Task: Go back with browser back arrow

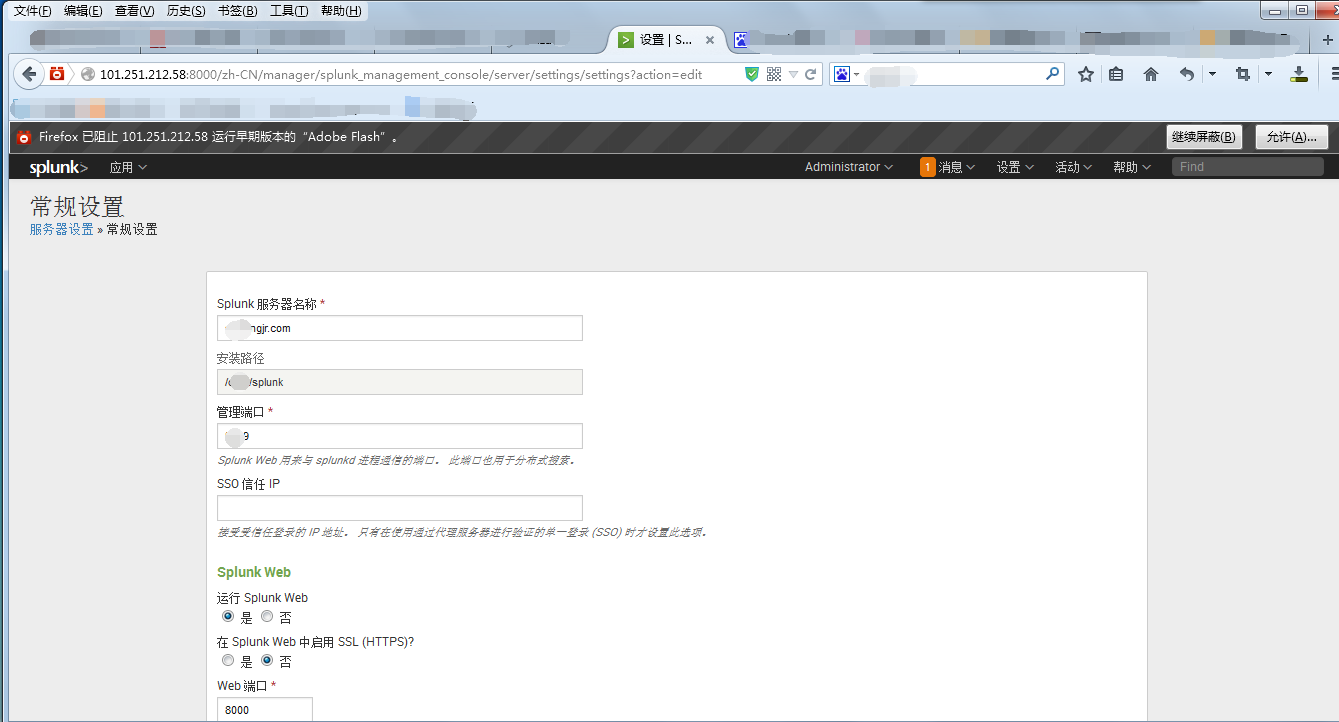Action: tap(29, 74)
